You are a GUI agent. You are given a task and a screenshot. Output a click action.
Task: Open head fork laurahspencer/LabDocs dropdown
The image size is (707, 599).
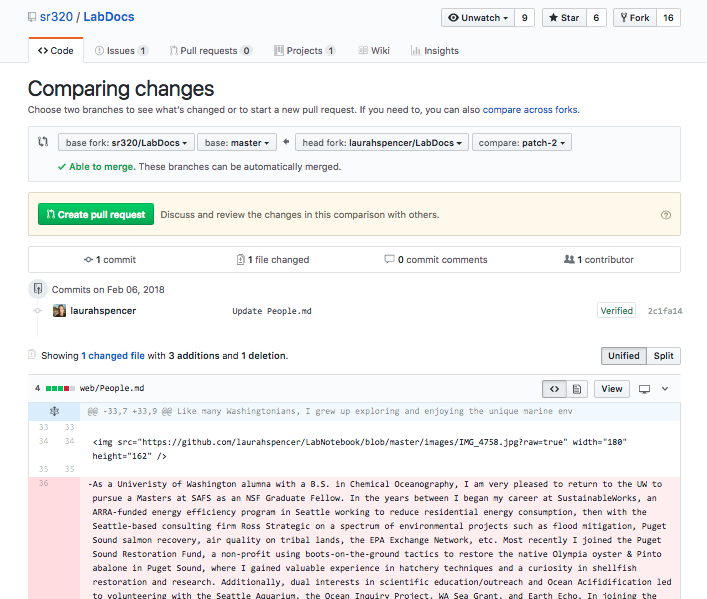click(x=382, y=142)
